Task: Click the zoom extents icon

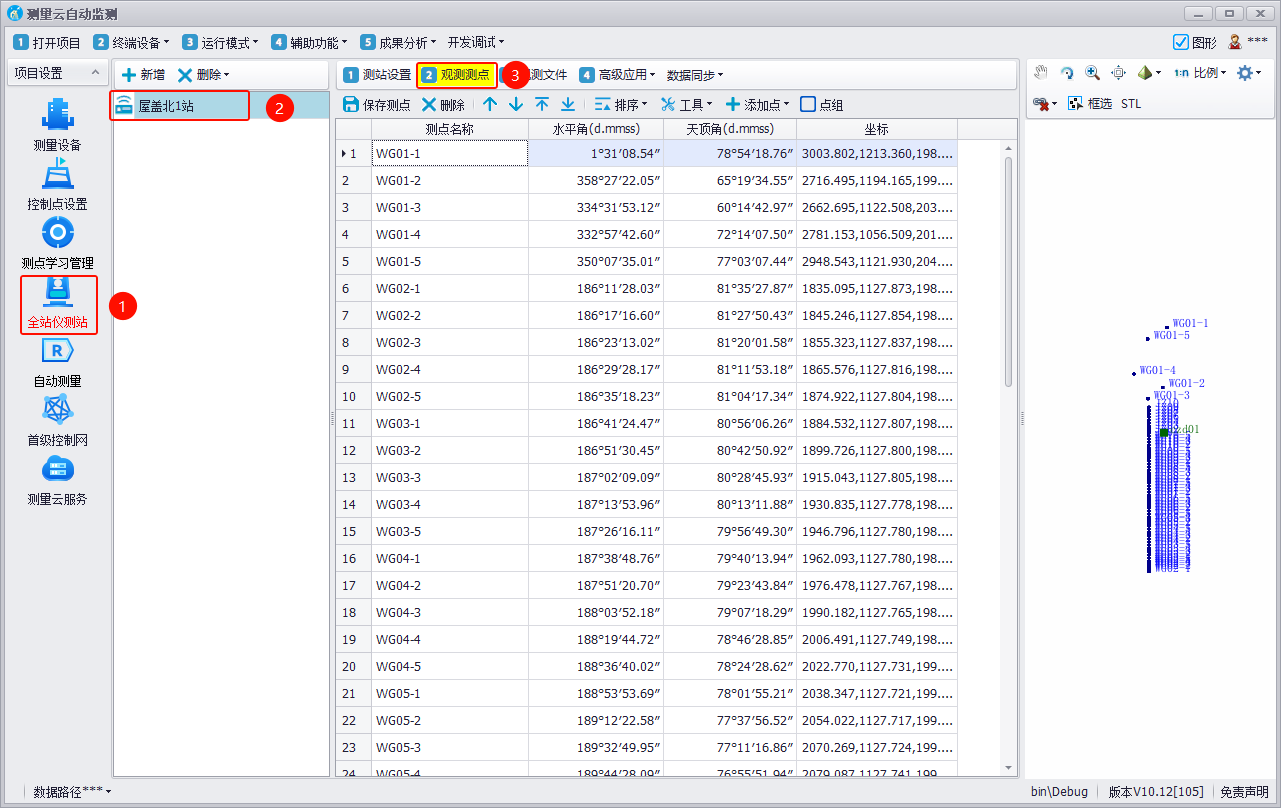Action: [x=1118, y=73]
